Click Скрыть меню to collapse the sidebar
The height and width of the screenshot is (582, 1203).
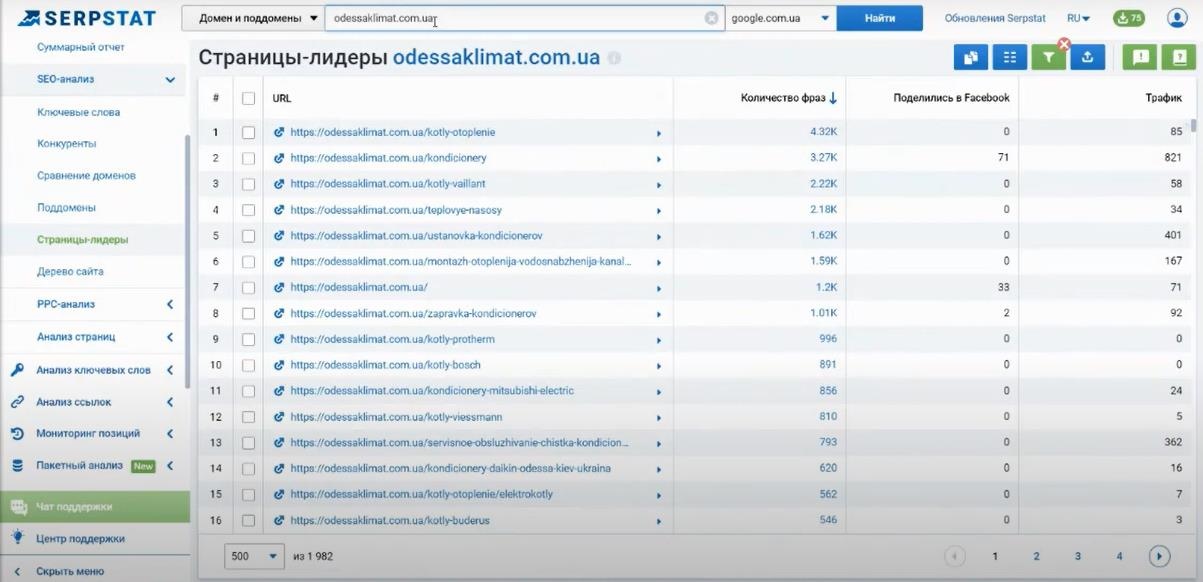pyautogui.click(x=70, y=572)
